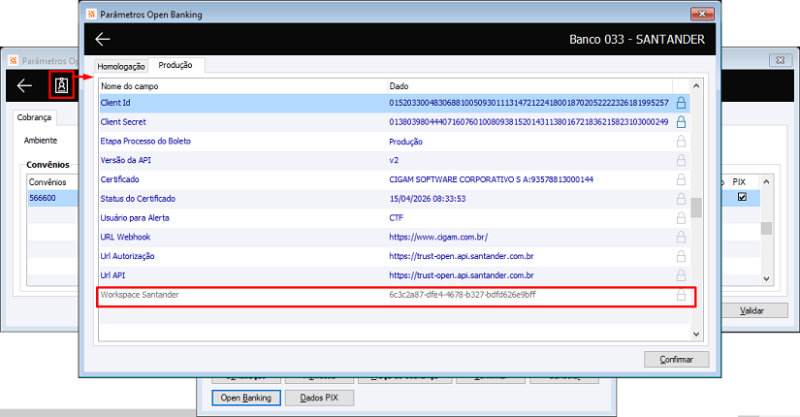The height and width of the screenshot is (417, 800).
Task: Click scroll down arrow of Convênios list
Action: [766, 279]
